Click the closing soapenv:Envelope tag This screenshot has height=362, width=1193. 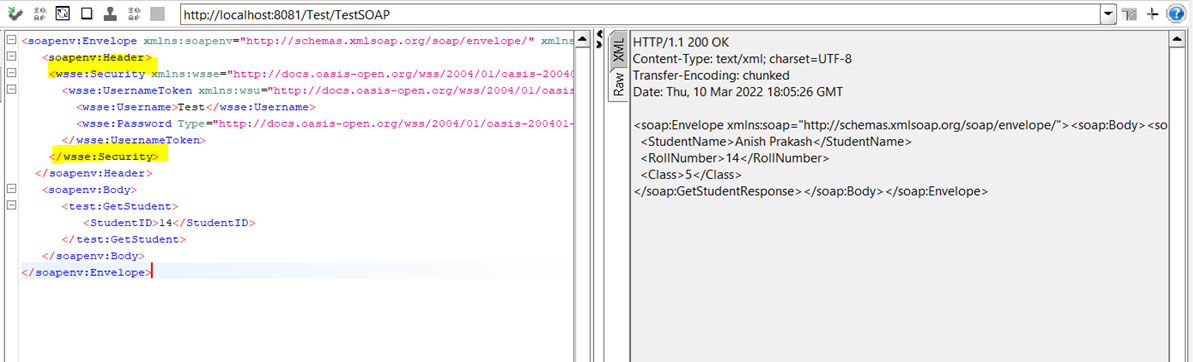pyautogui.click(x=86, y=272)
